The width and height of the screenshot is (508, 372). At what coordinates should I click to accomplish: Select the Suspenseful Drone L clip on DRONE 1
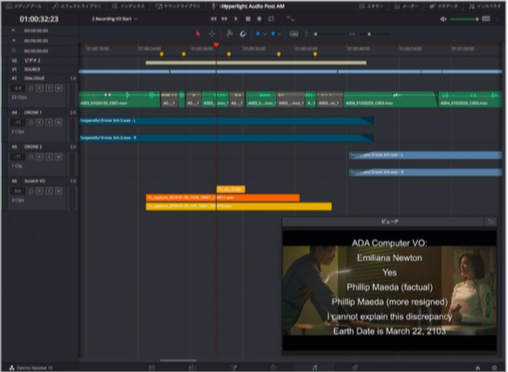click(226, 121)
